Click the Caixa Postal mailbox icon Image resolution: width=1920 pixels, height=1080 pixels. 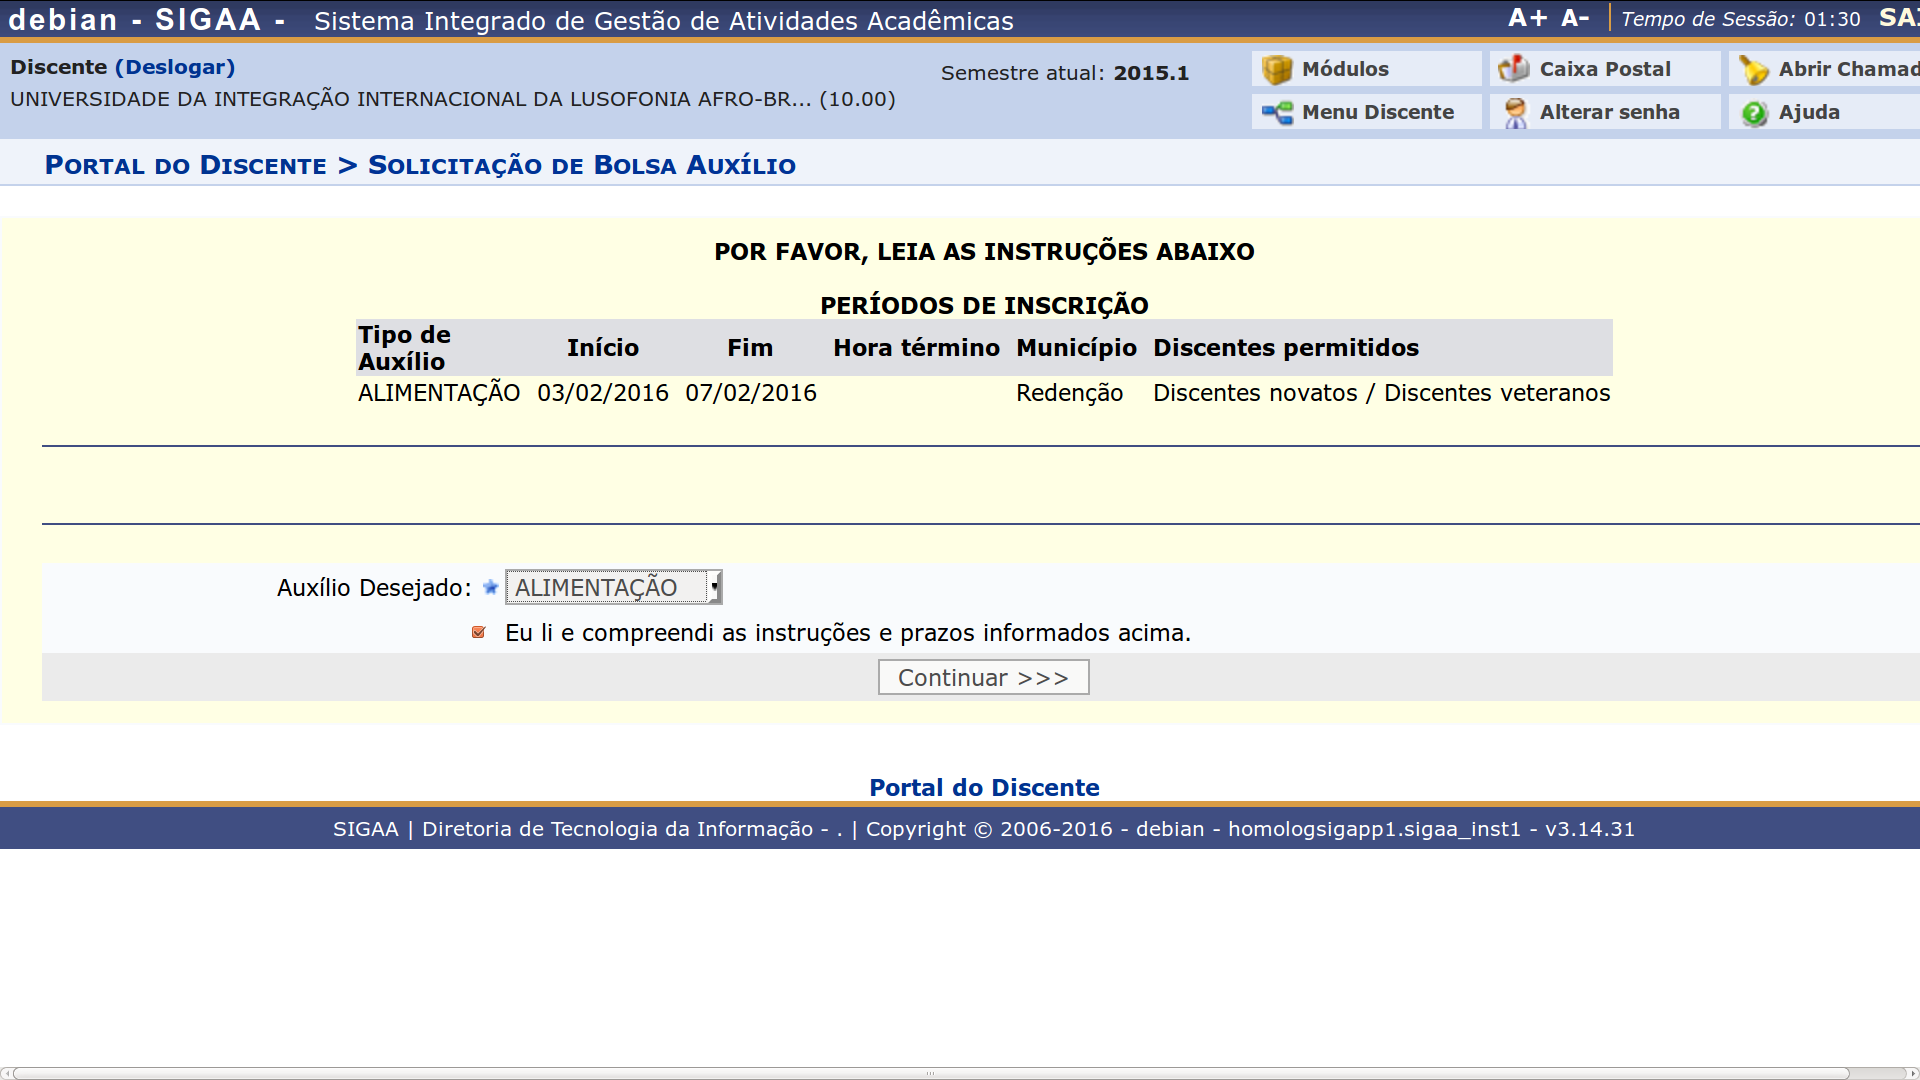tap(1514, 69)
